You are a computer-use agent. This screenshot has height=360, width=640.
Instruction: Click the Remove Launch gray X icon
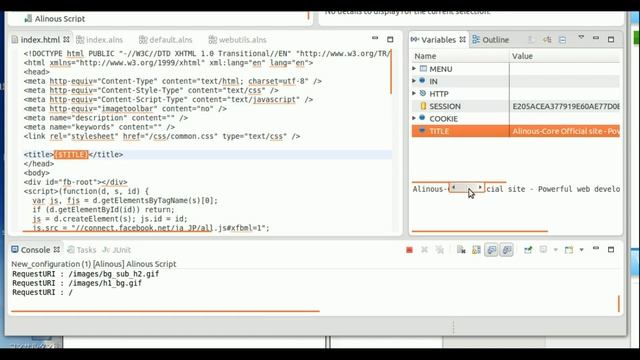[424, 250]
